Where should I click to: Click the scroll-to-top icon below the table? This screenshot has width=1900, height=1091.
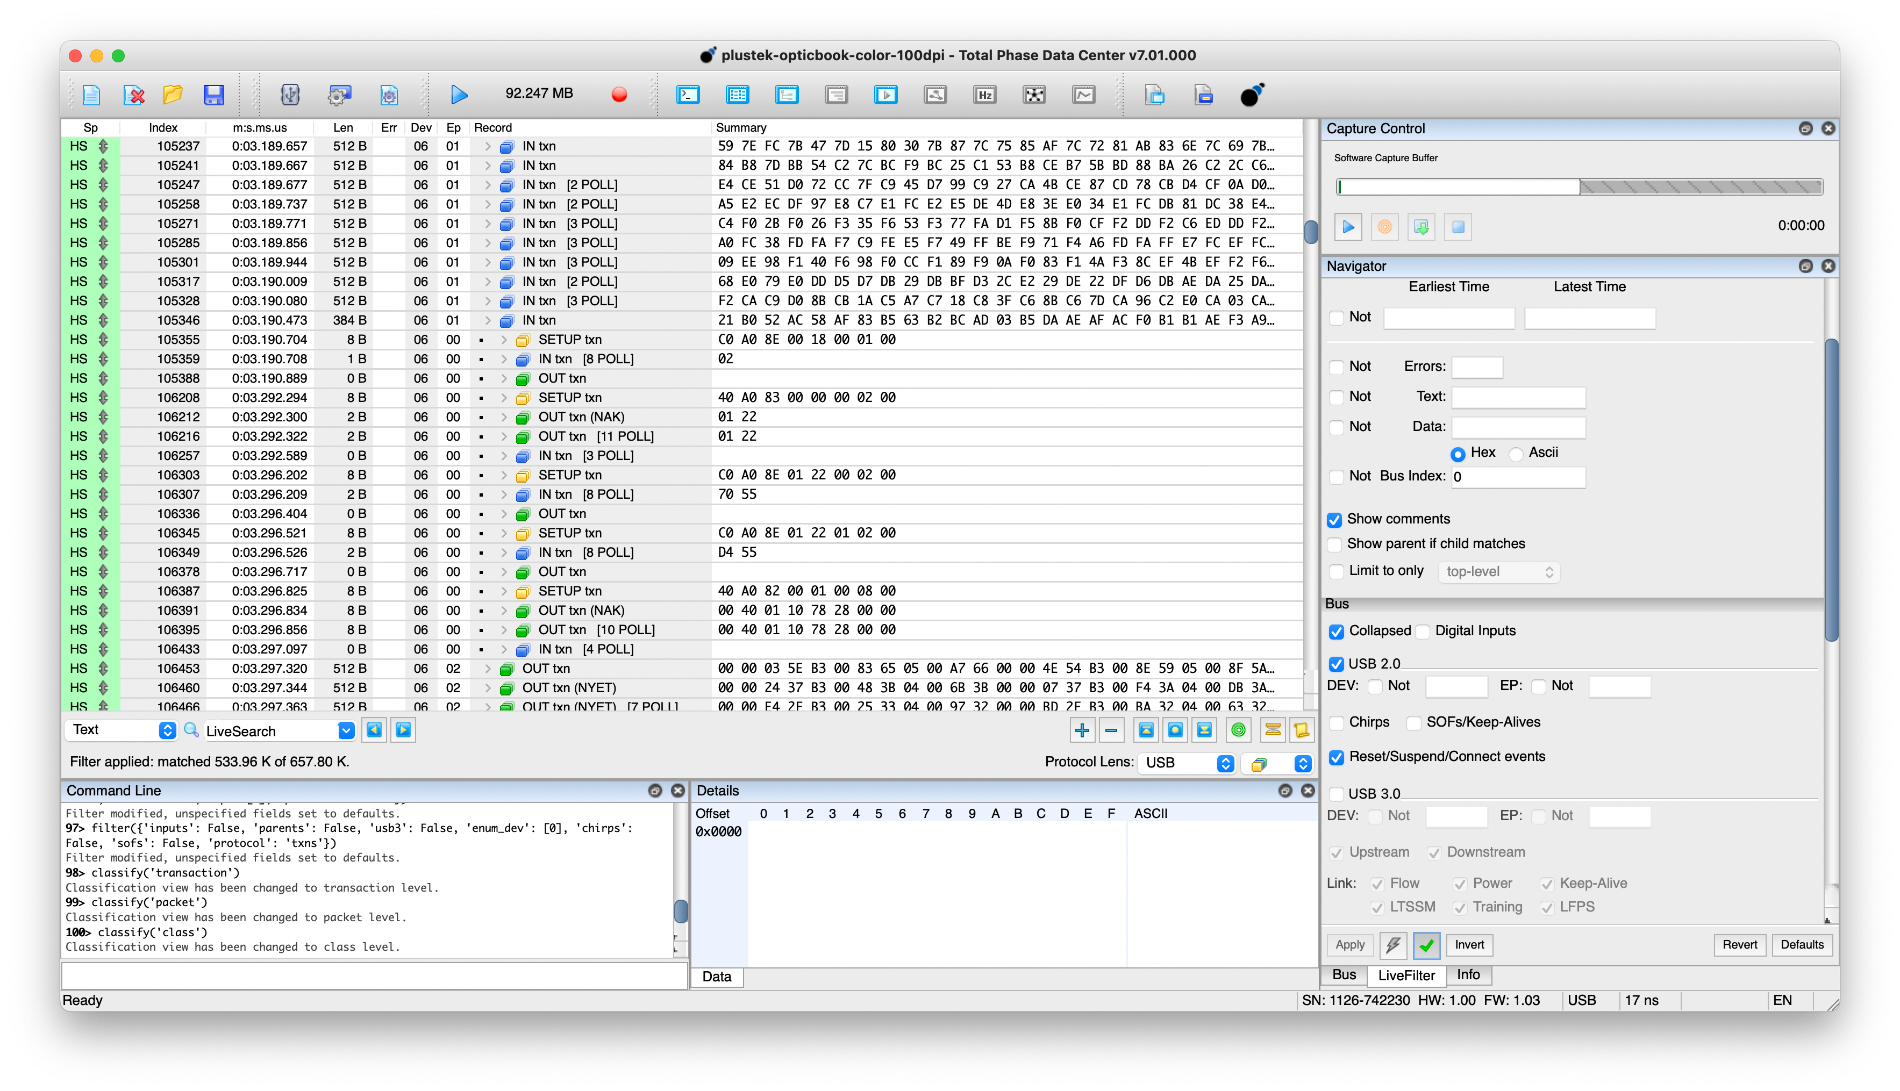pos(1146,731)
